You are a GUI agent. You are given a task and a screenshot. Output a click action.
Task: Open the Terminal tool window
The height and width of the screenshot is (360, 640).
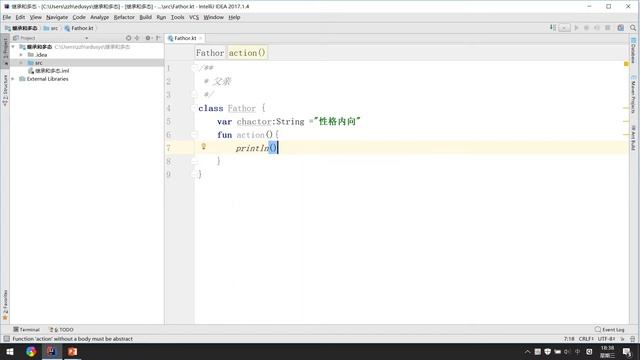[x=27, y=329]
